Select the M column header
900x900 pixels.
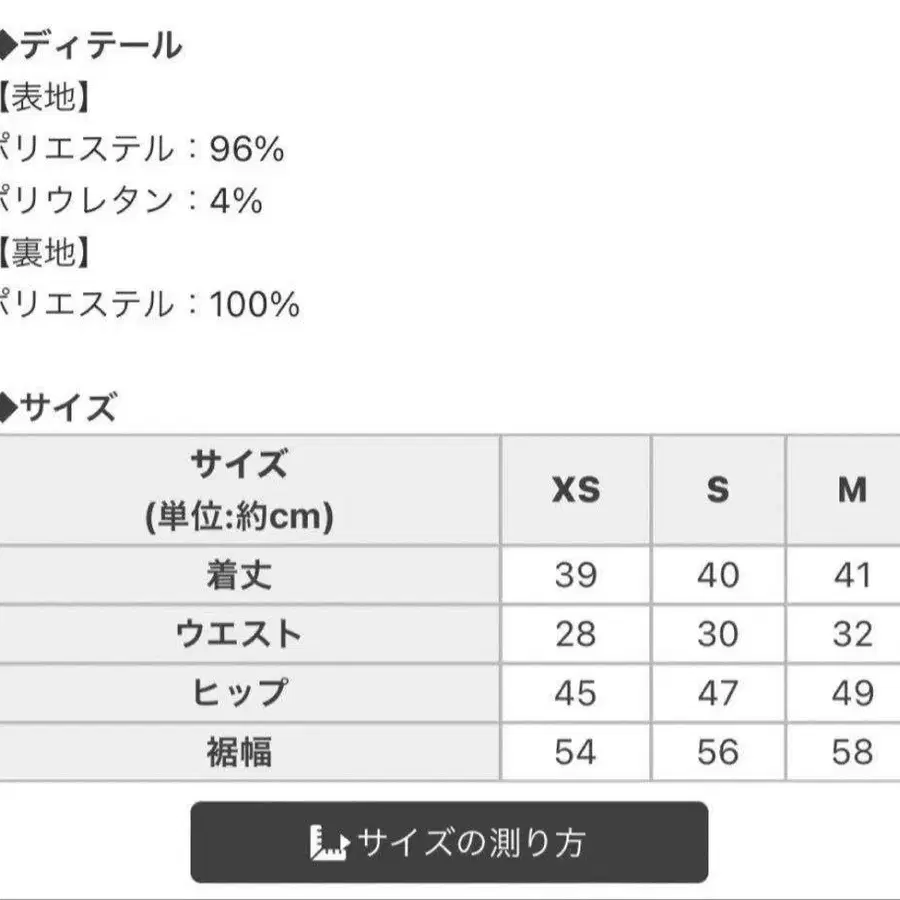click(x=852, y=490)
